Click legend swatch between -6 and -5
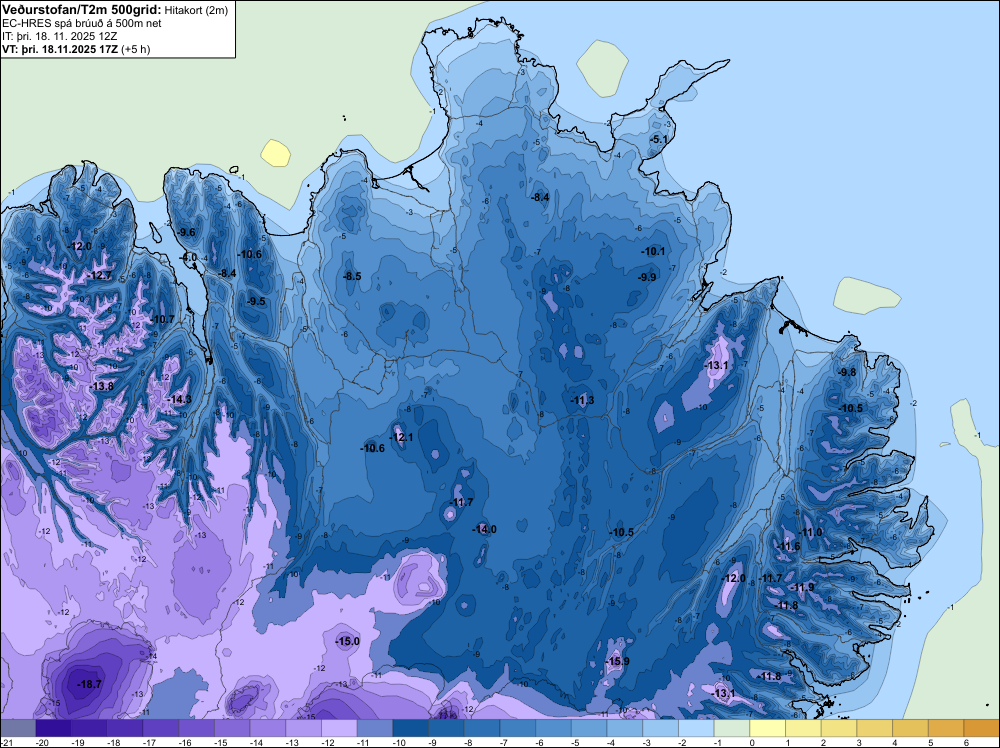This screenshot has height=748, width=1000. click(554, 728)
